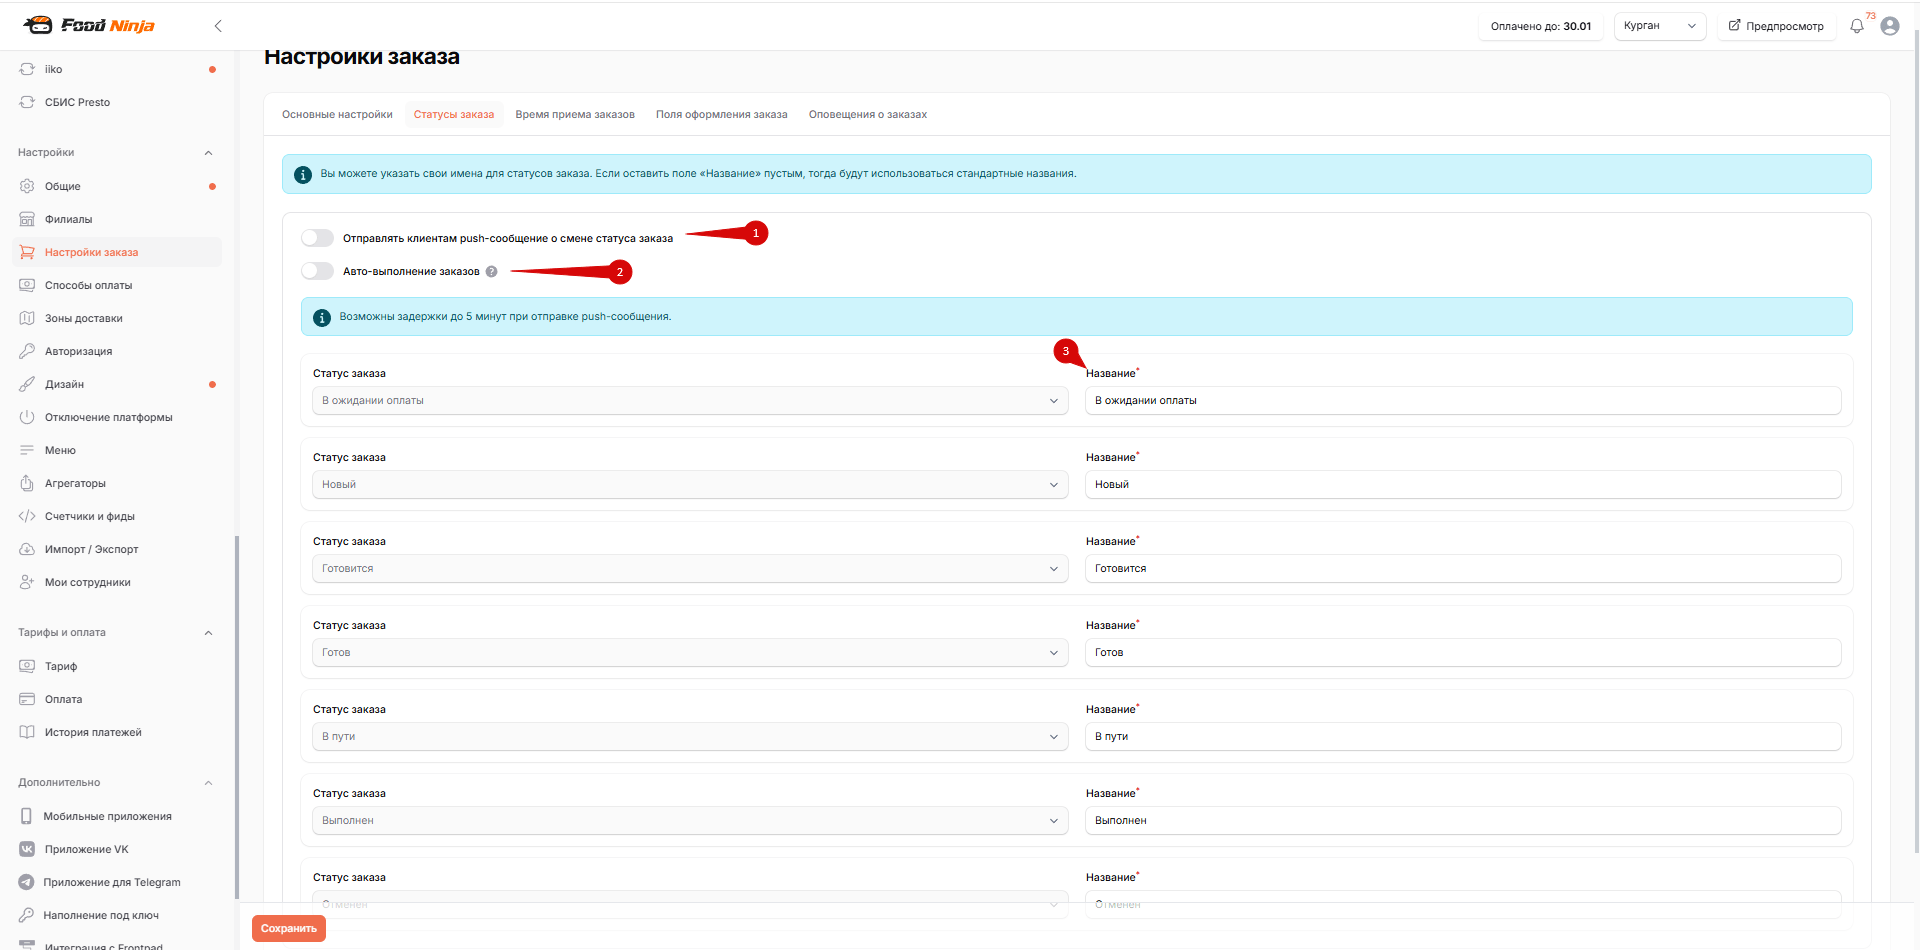Click the iiko sync icon in sidebar
Screen dimensions: 1920x950
coord(27,69)
